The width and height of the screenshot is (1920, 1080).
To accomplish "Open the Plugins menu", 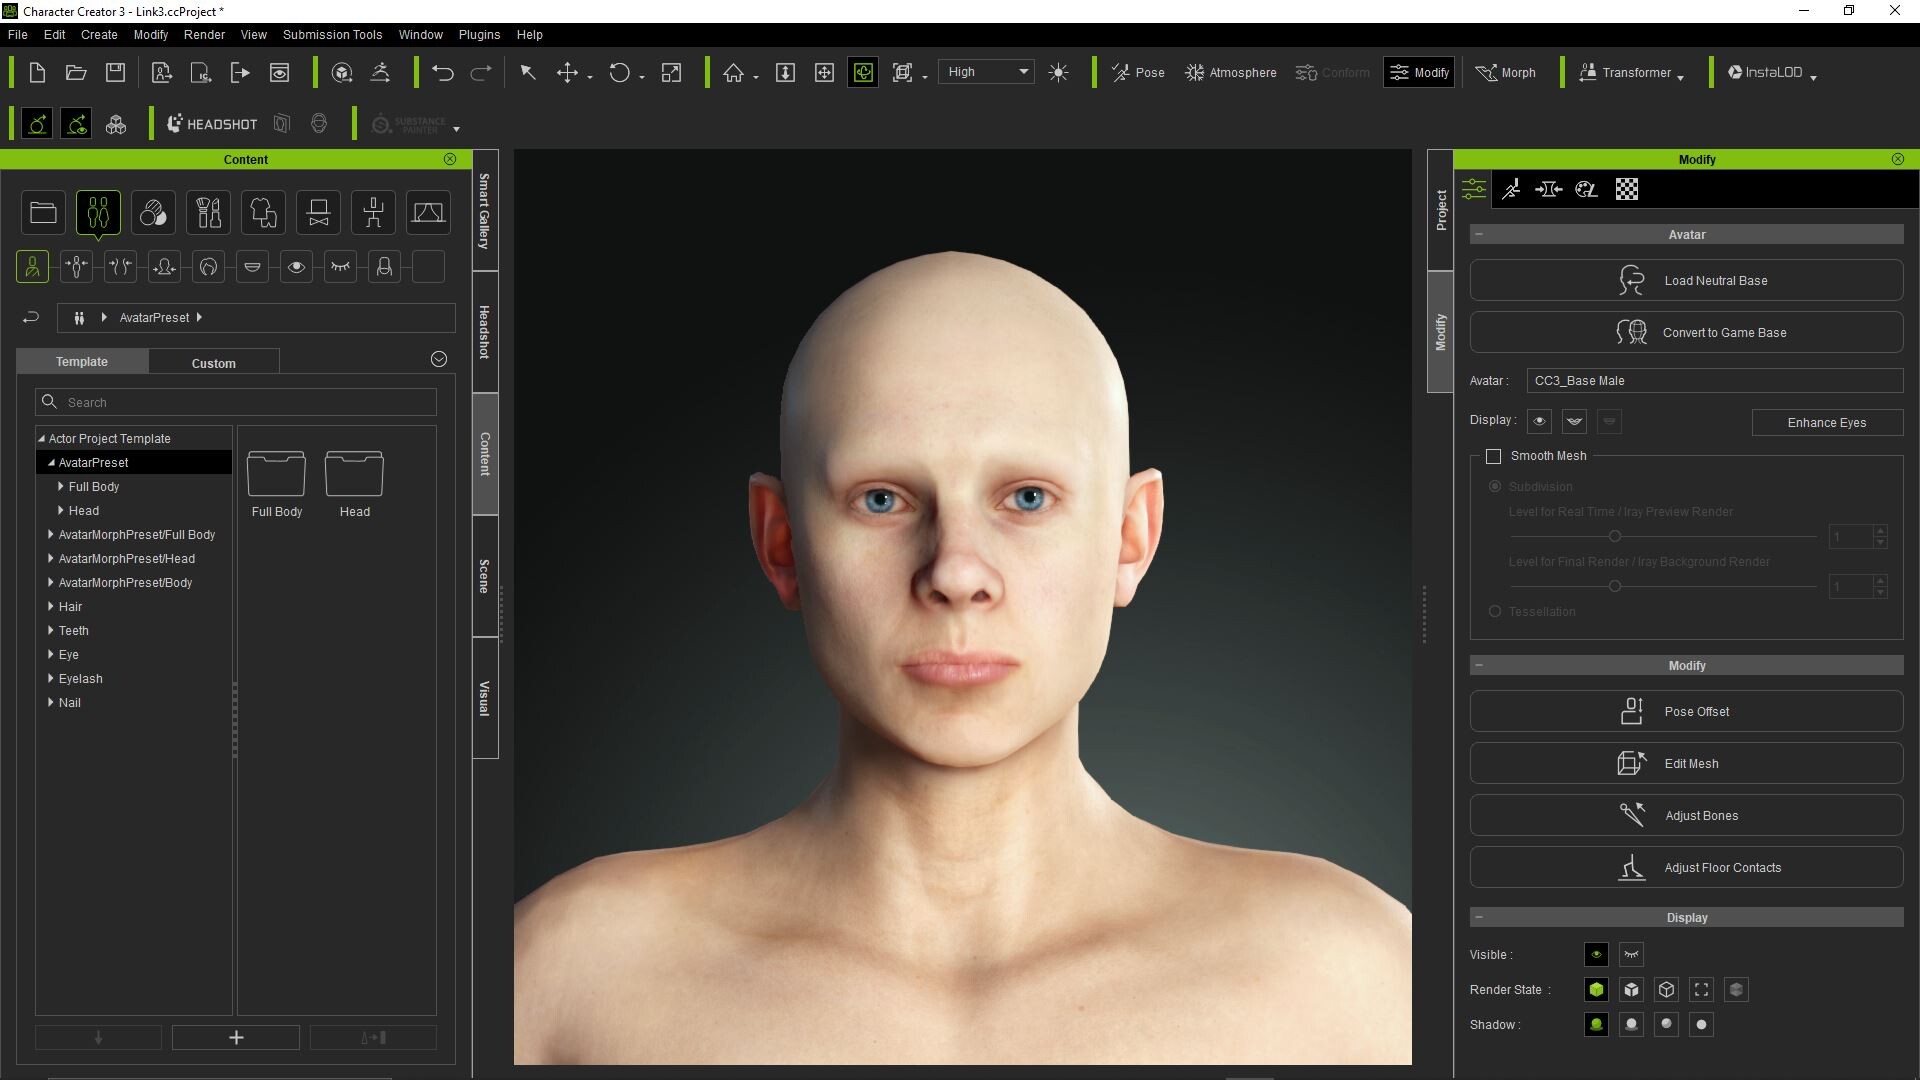I will pyautogui.click(x=479, y=34).
